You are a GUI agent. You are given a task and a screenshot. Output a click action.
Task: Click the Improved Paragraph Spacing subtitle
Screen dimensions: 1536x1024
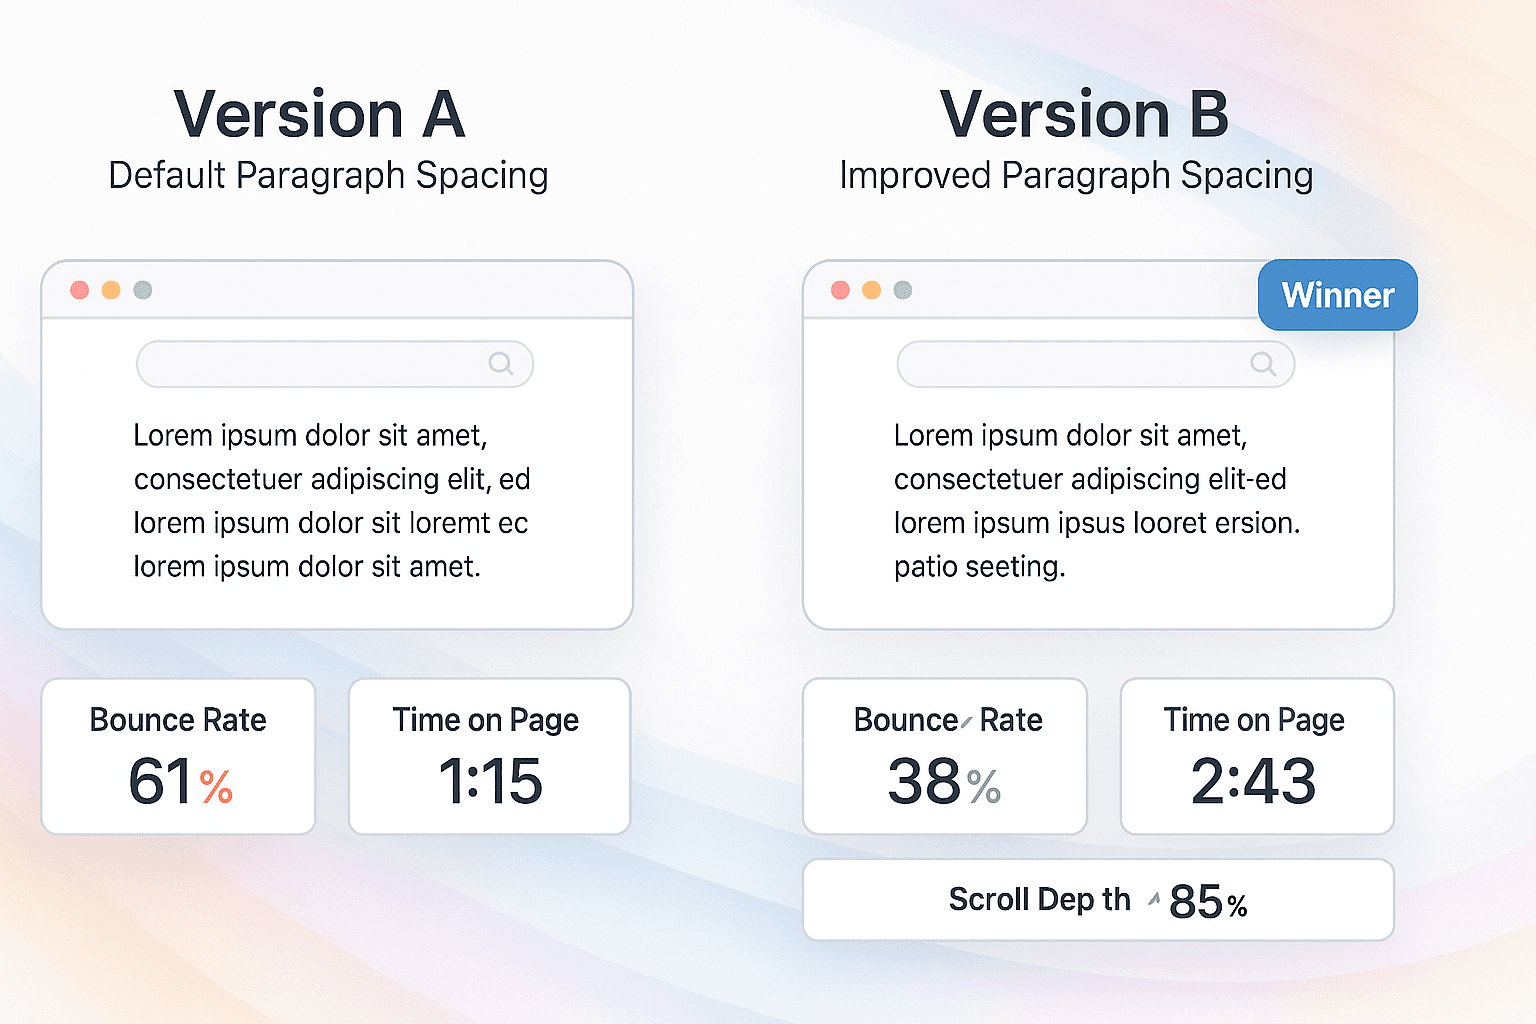tap(1076, 176)
